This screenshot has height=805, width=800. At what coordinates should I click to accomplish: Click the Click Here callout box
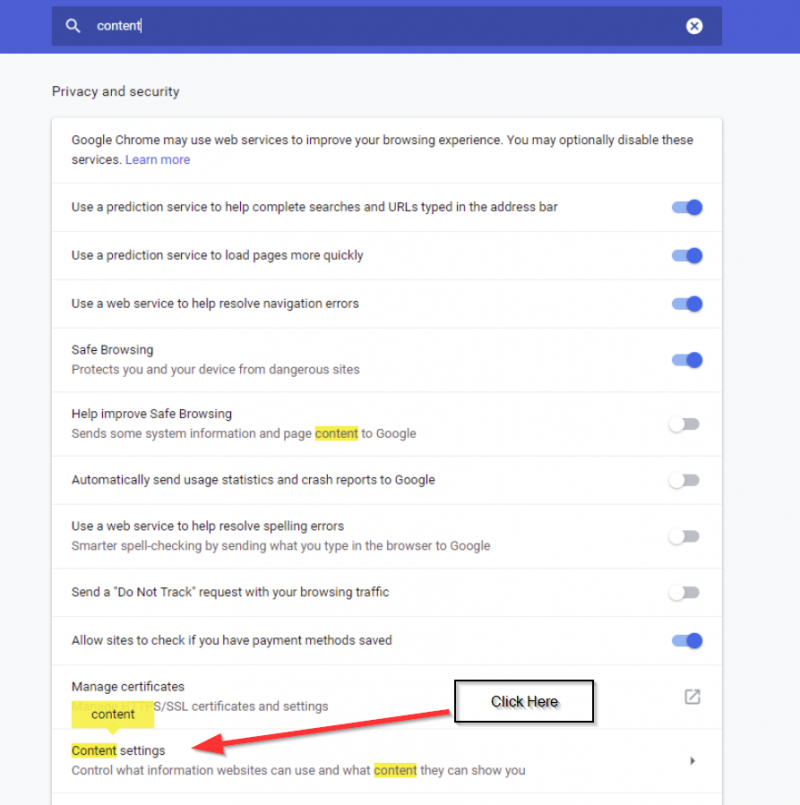[x=523, y=701]
